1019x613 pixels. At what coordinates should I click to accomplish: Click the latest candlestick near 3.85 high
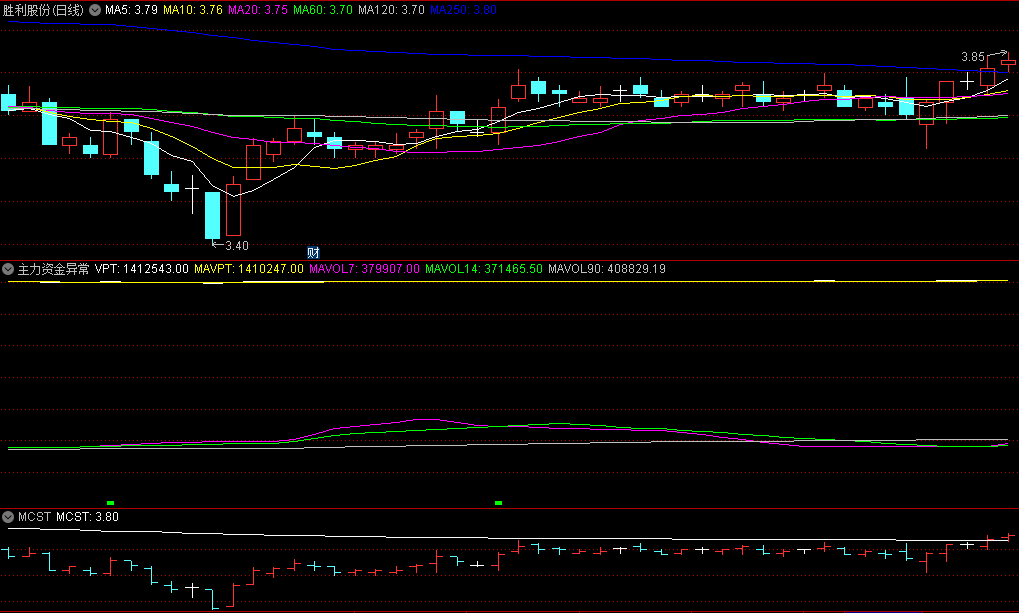1009,62
